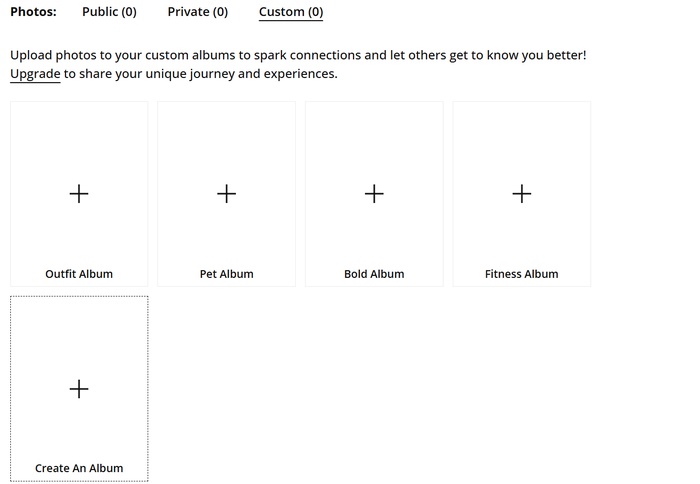
Task: Open the Pet Album card
Action: click(x=226, y=194)
